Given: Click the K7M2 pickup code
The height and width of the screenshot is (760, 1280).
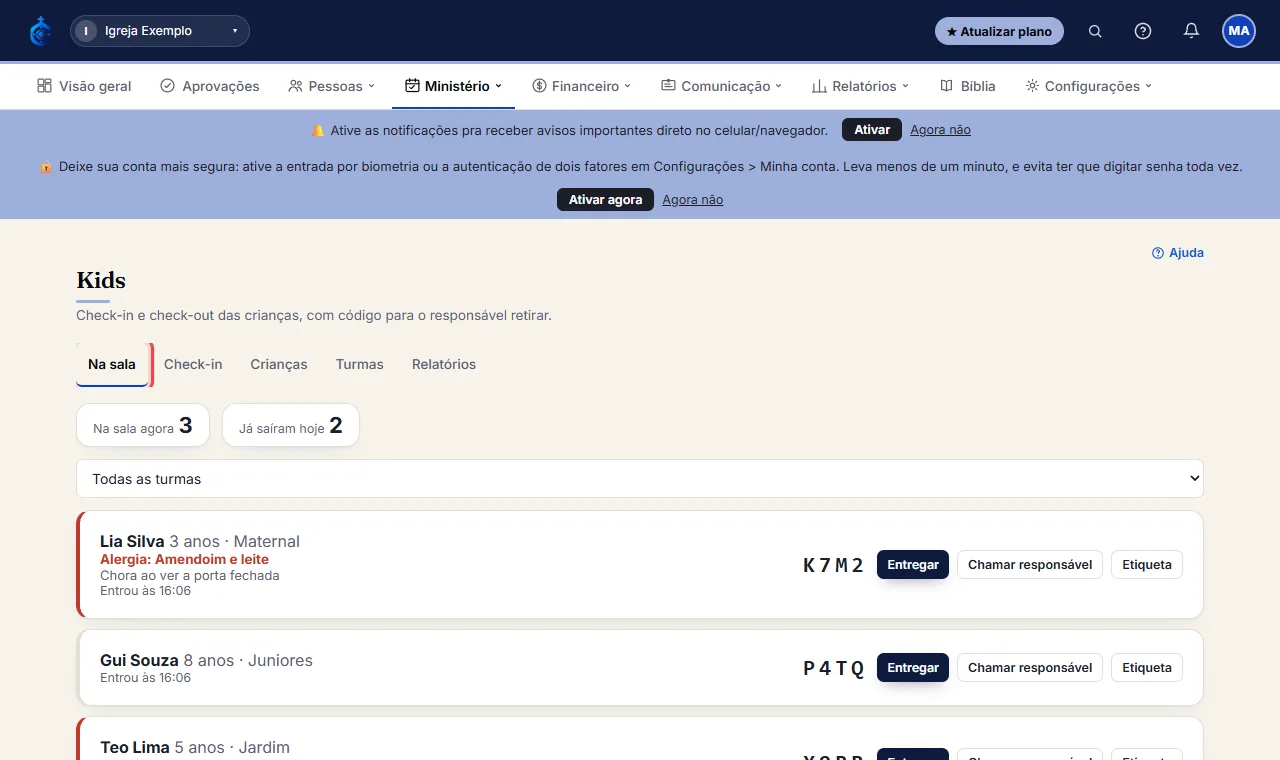Looking at the screenshot, I should point(834,565).
